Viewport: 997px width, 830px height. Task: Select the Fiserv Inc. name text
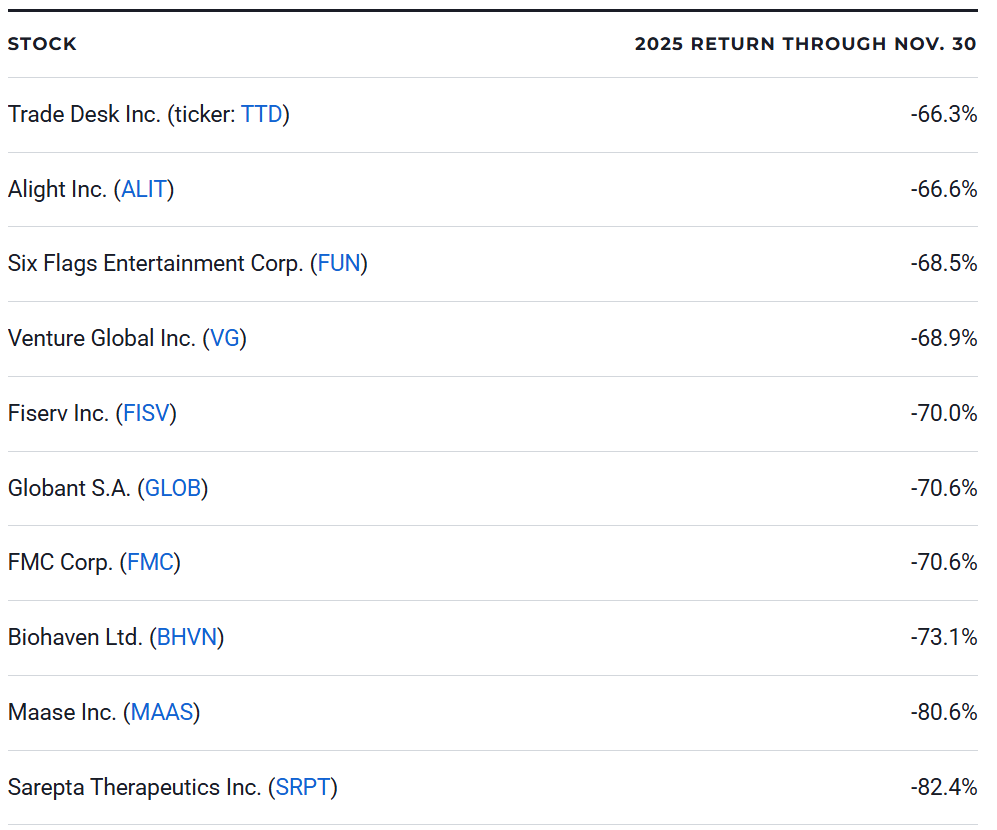pos(58,413)
